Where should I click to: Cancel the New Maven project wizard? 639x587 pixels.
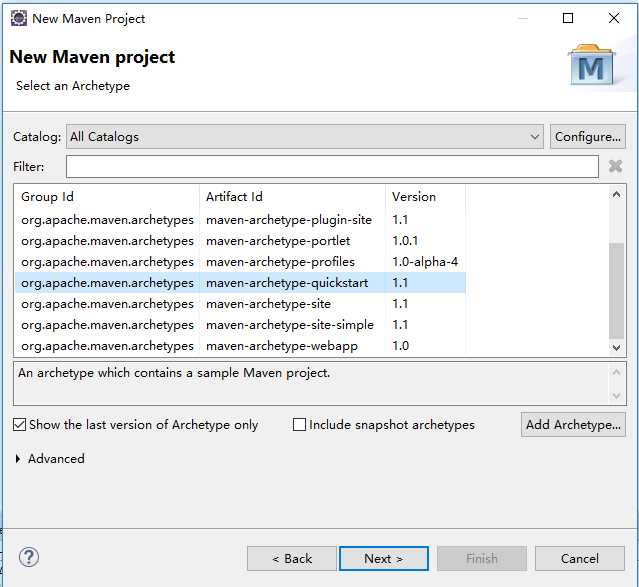tap(580, 558)
